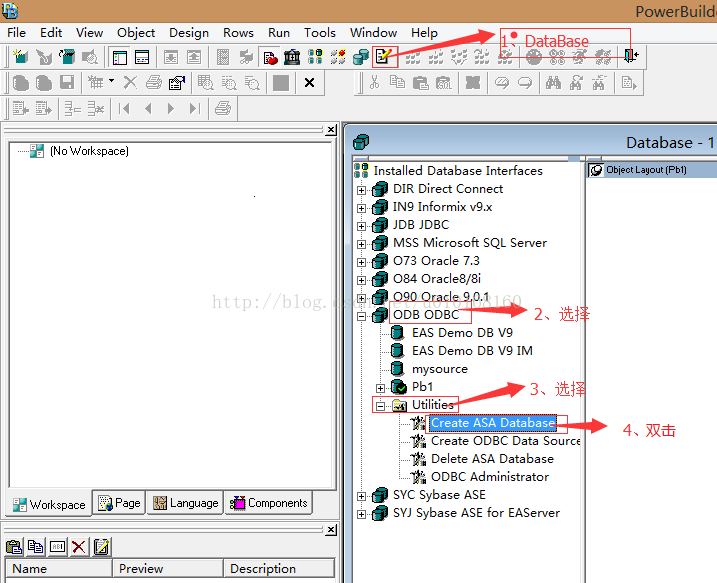Click the Properties icon in second toolbar
Image resolution: width=717 pixels, height=583 pixels.
coord(177,83)
